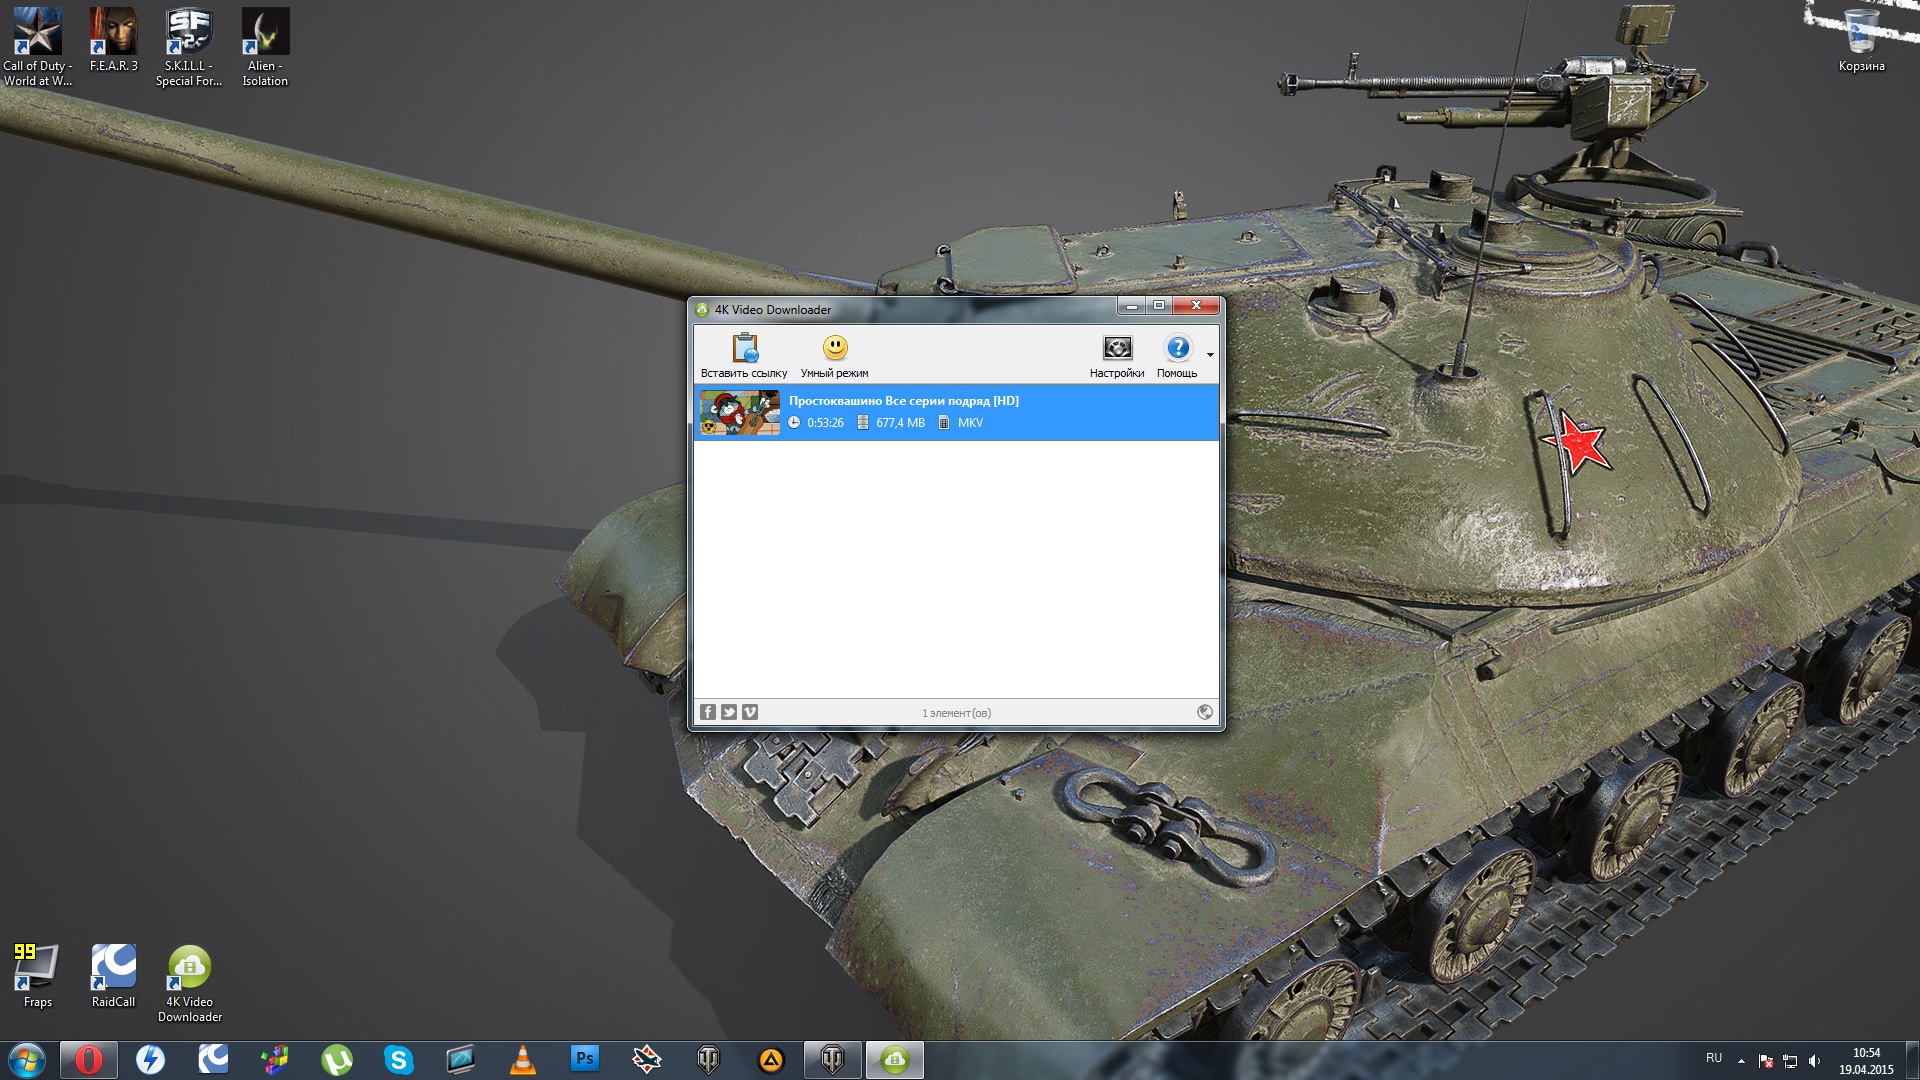The image size is (1920, 1080).
Task: Open the clock showing 10:54
Action: pyautogui.click(x=1866, y=1061)
